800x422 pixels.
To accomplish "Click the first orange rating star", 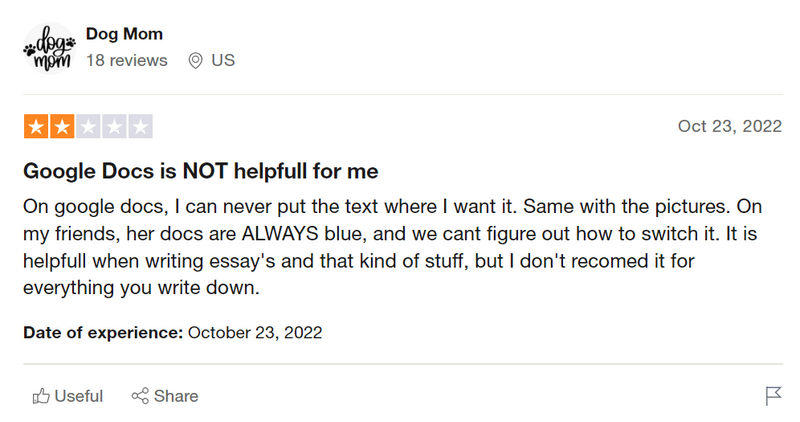I will pos(36,127).
